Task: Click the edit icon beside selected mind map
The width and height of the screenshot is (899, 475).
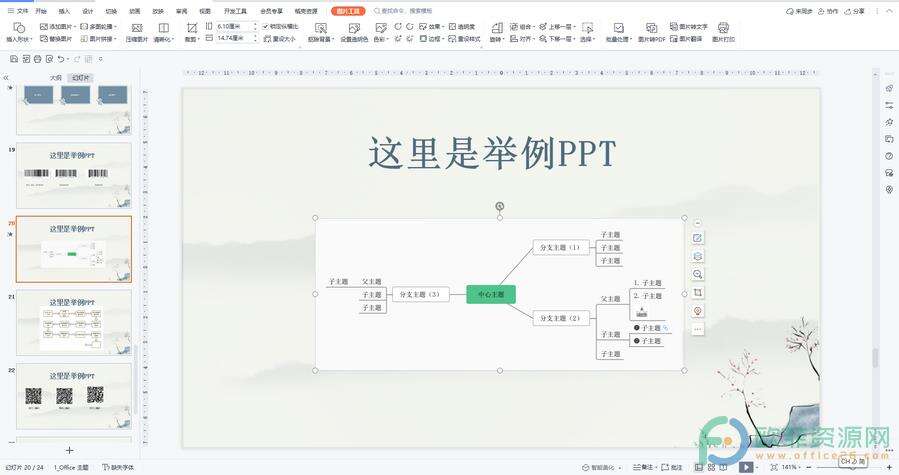Action: [698, 238]
